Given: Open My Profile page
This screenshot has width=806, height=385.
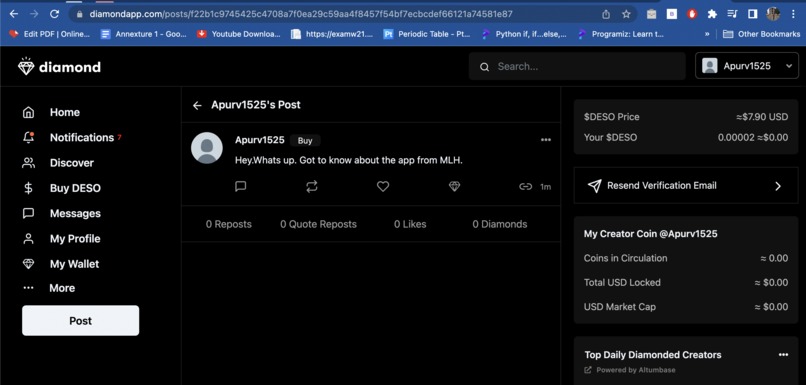Looking at the screenshot, I should point(75,239).
